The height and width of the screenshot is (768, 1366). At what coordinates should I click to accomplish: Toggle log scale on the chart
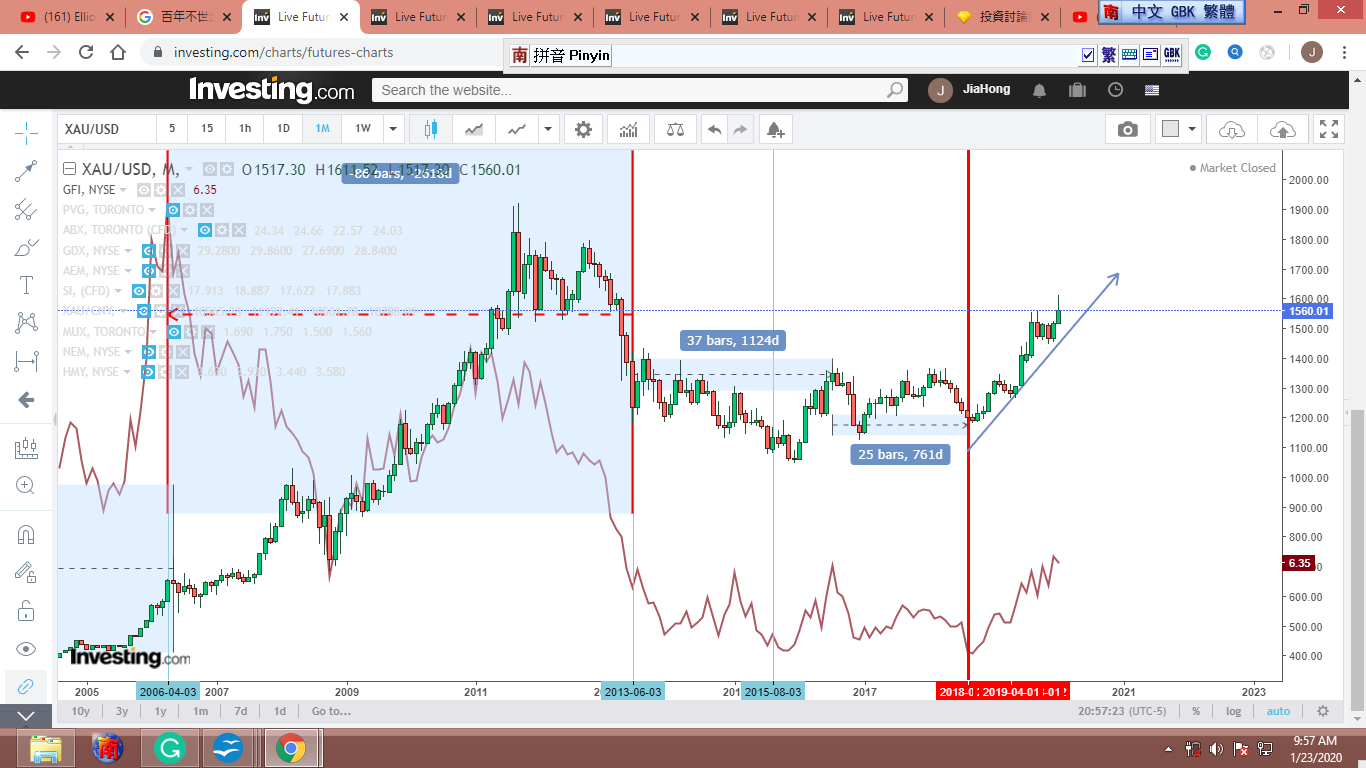tap(1234, 711)
